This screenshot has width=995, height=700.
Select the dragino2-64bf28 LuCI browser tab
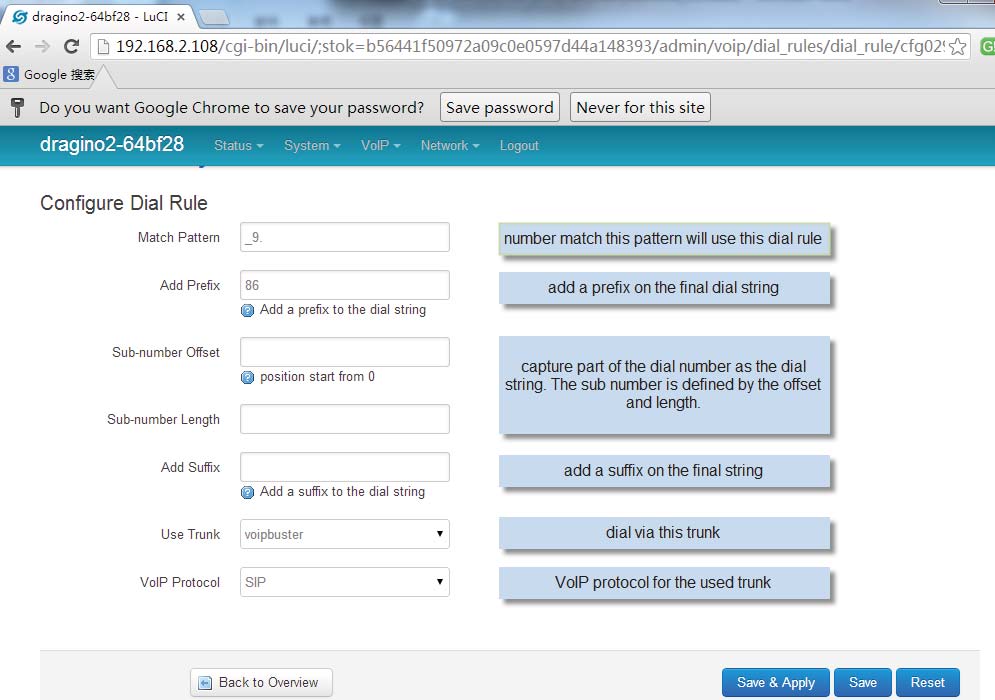99,17
